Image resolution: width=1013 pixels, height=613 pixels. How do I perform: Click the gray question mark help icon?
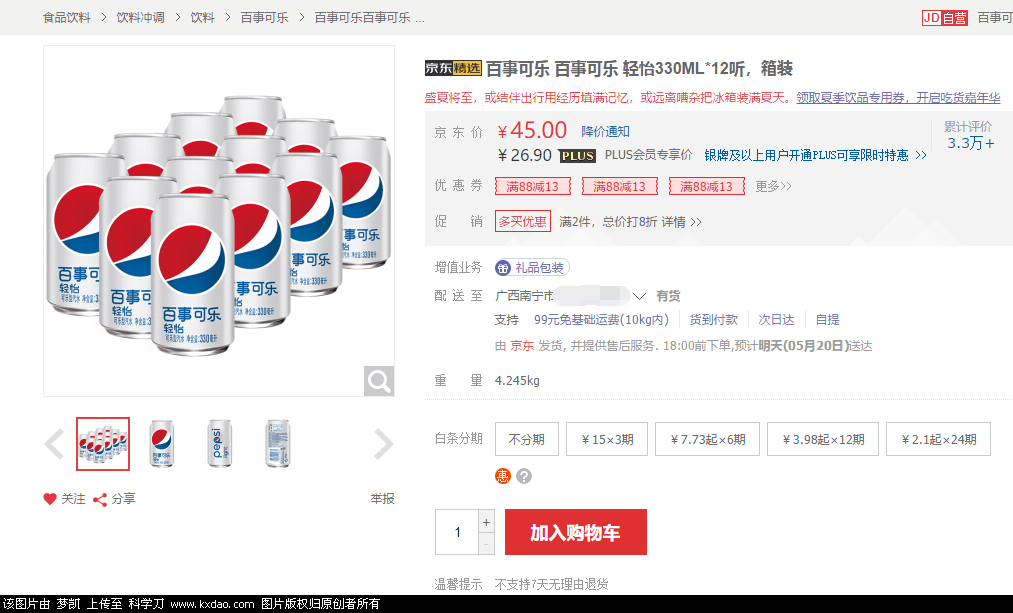coord(524,476)
